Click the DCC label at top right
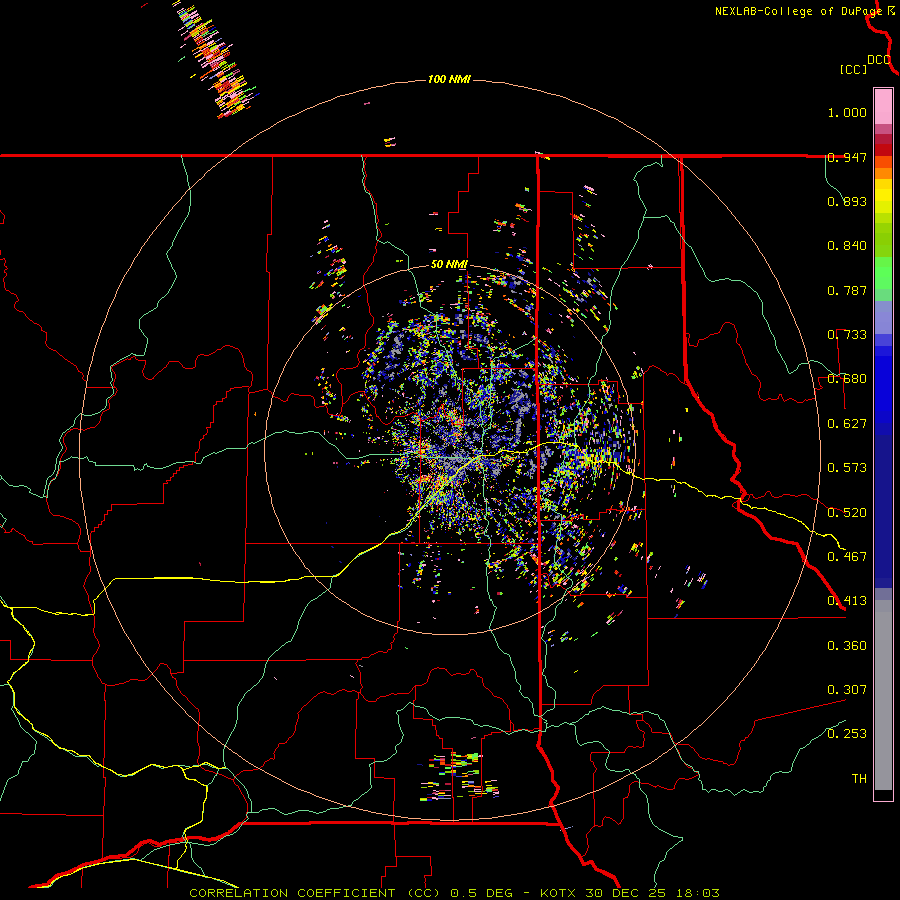The height and width of the screenshot is (900, 900). click(878, 60)
